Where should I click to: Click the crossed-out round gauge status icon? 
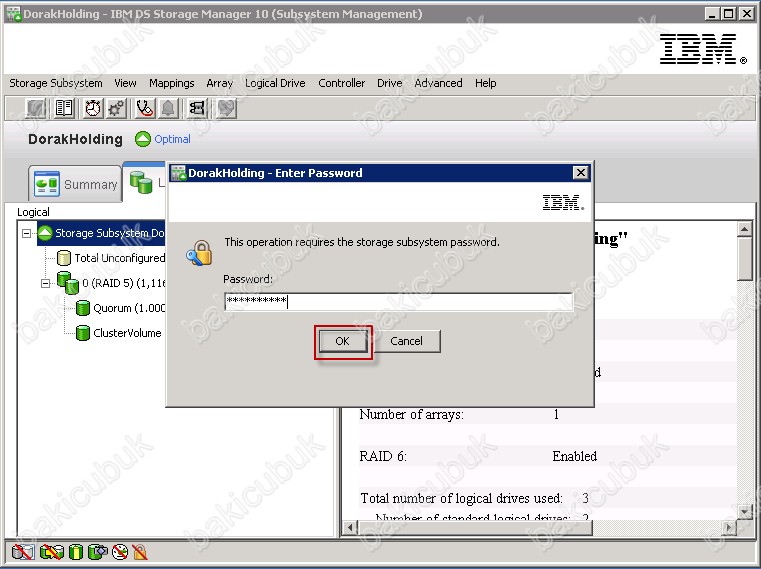(x=120, y=552)
